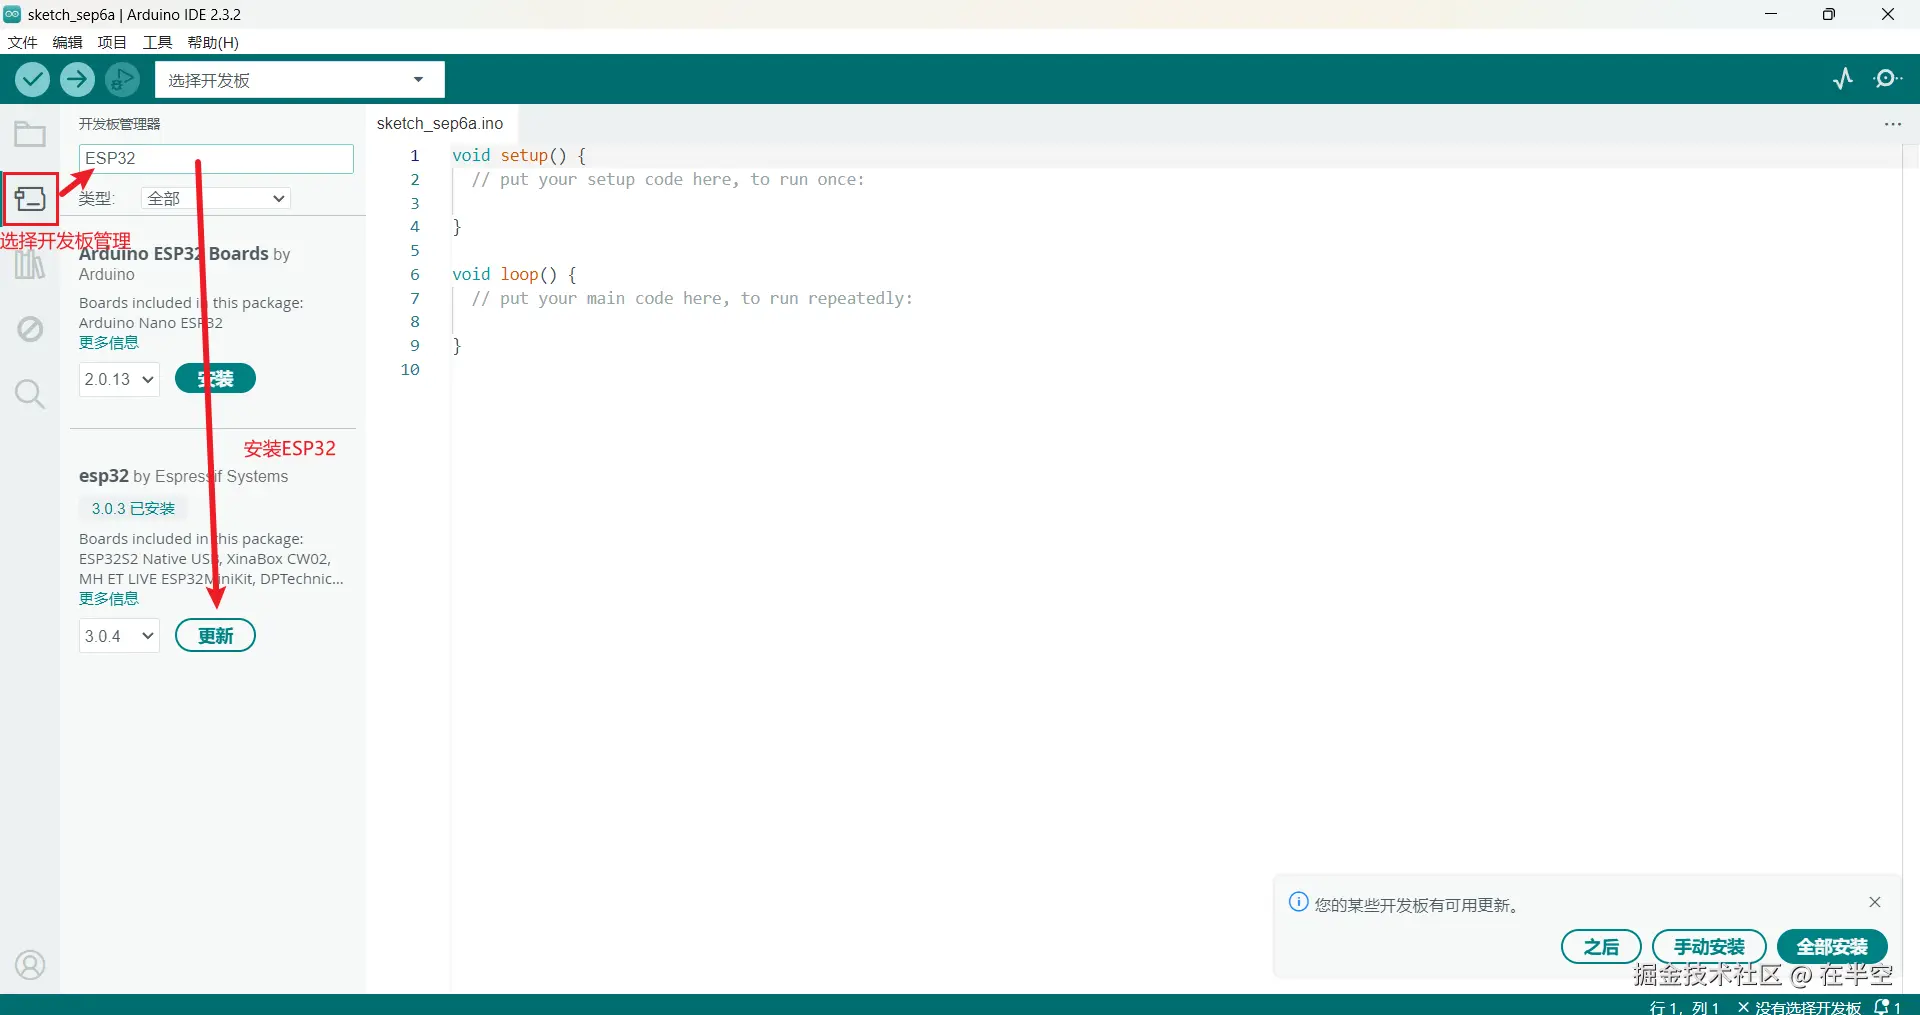This screenshot has height=1015, width=1920.
Task: Open the 选择开发板 board selector dropdown
Action: 299,79
